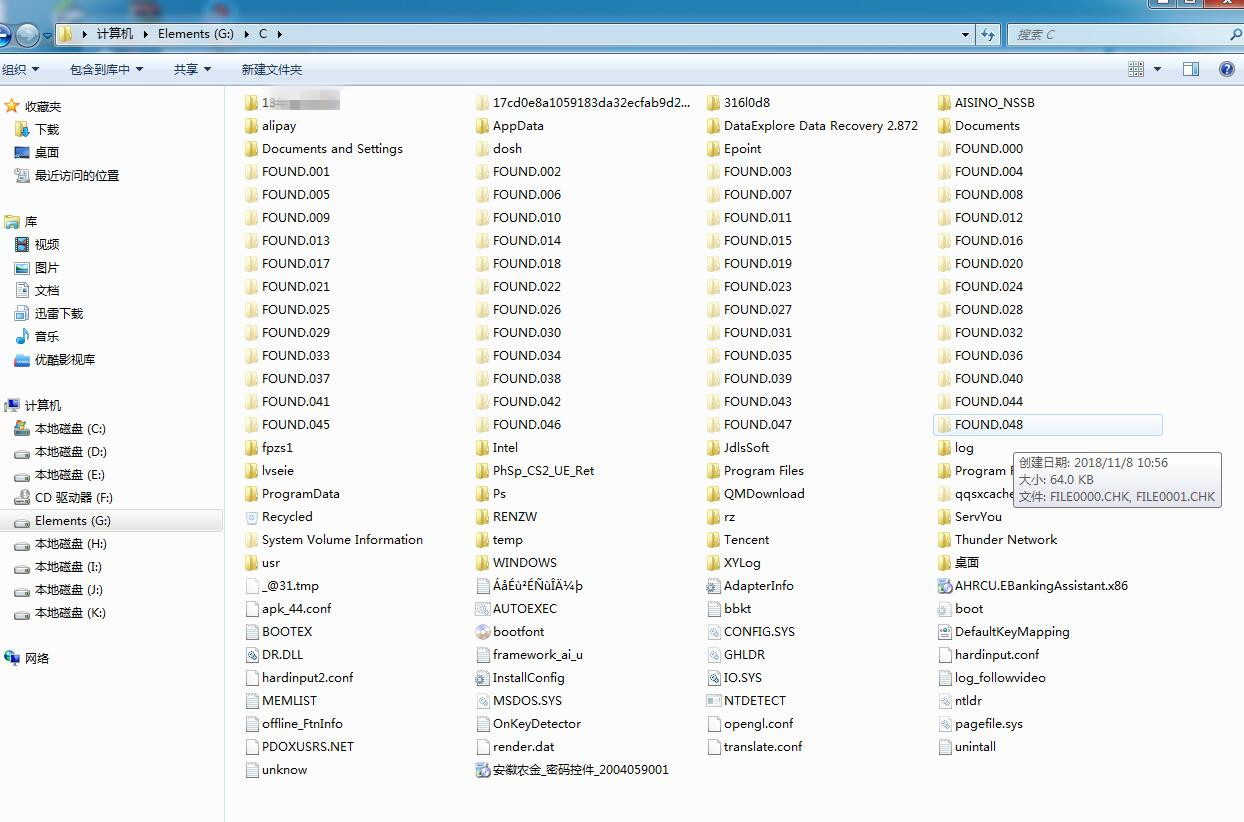Click Elements (G:) in the address breadcrumb

pos(195,34)
